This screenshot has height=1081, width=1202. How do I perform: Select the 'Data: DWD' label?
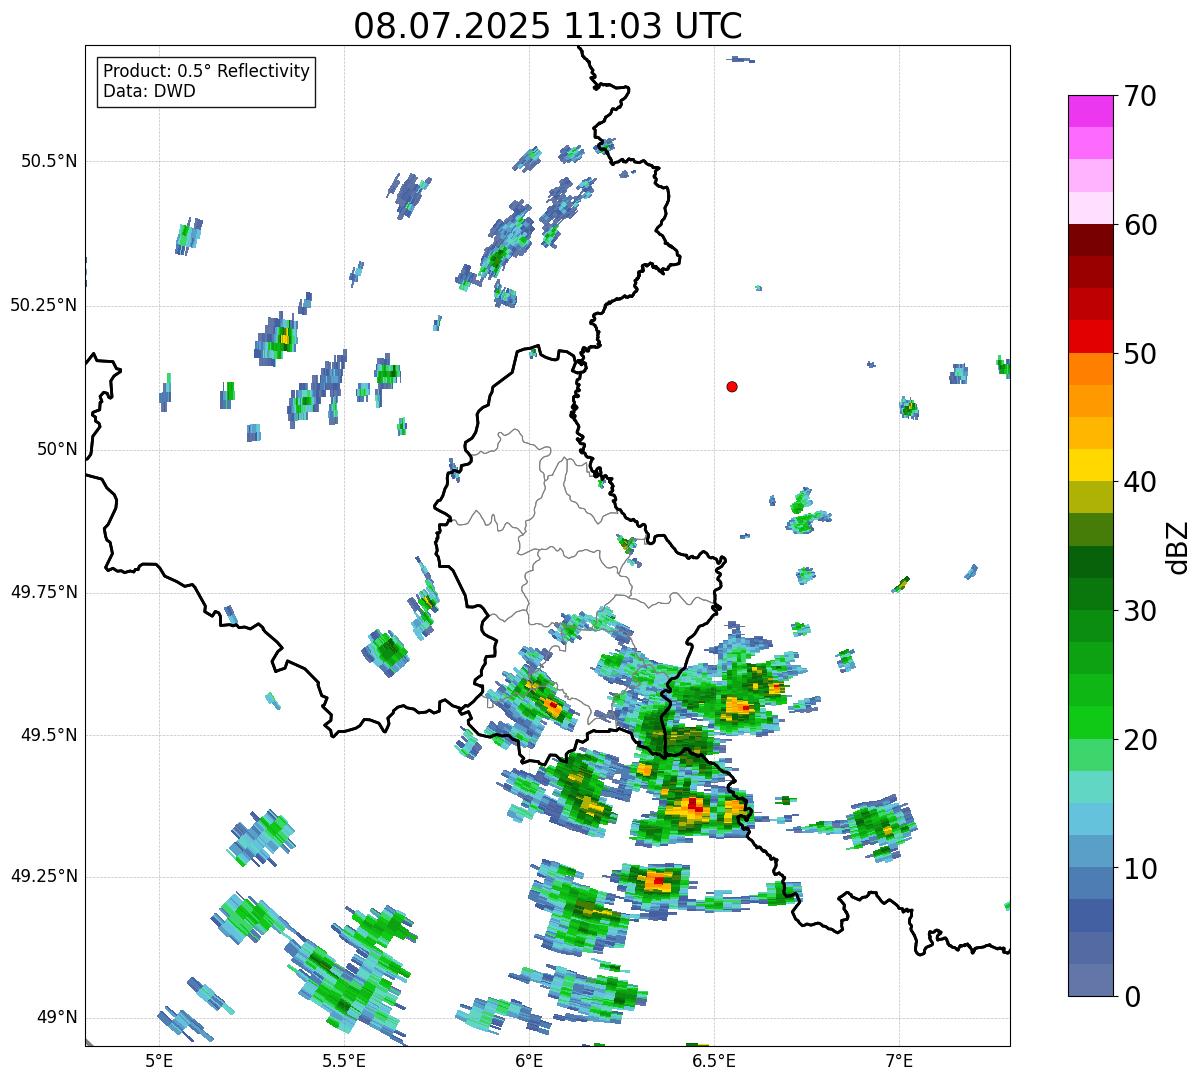(149, 91)
